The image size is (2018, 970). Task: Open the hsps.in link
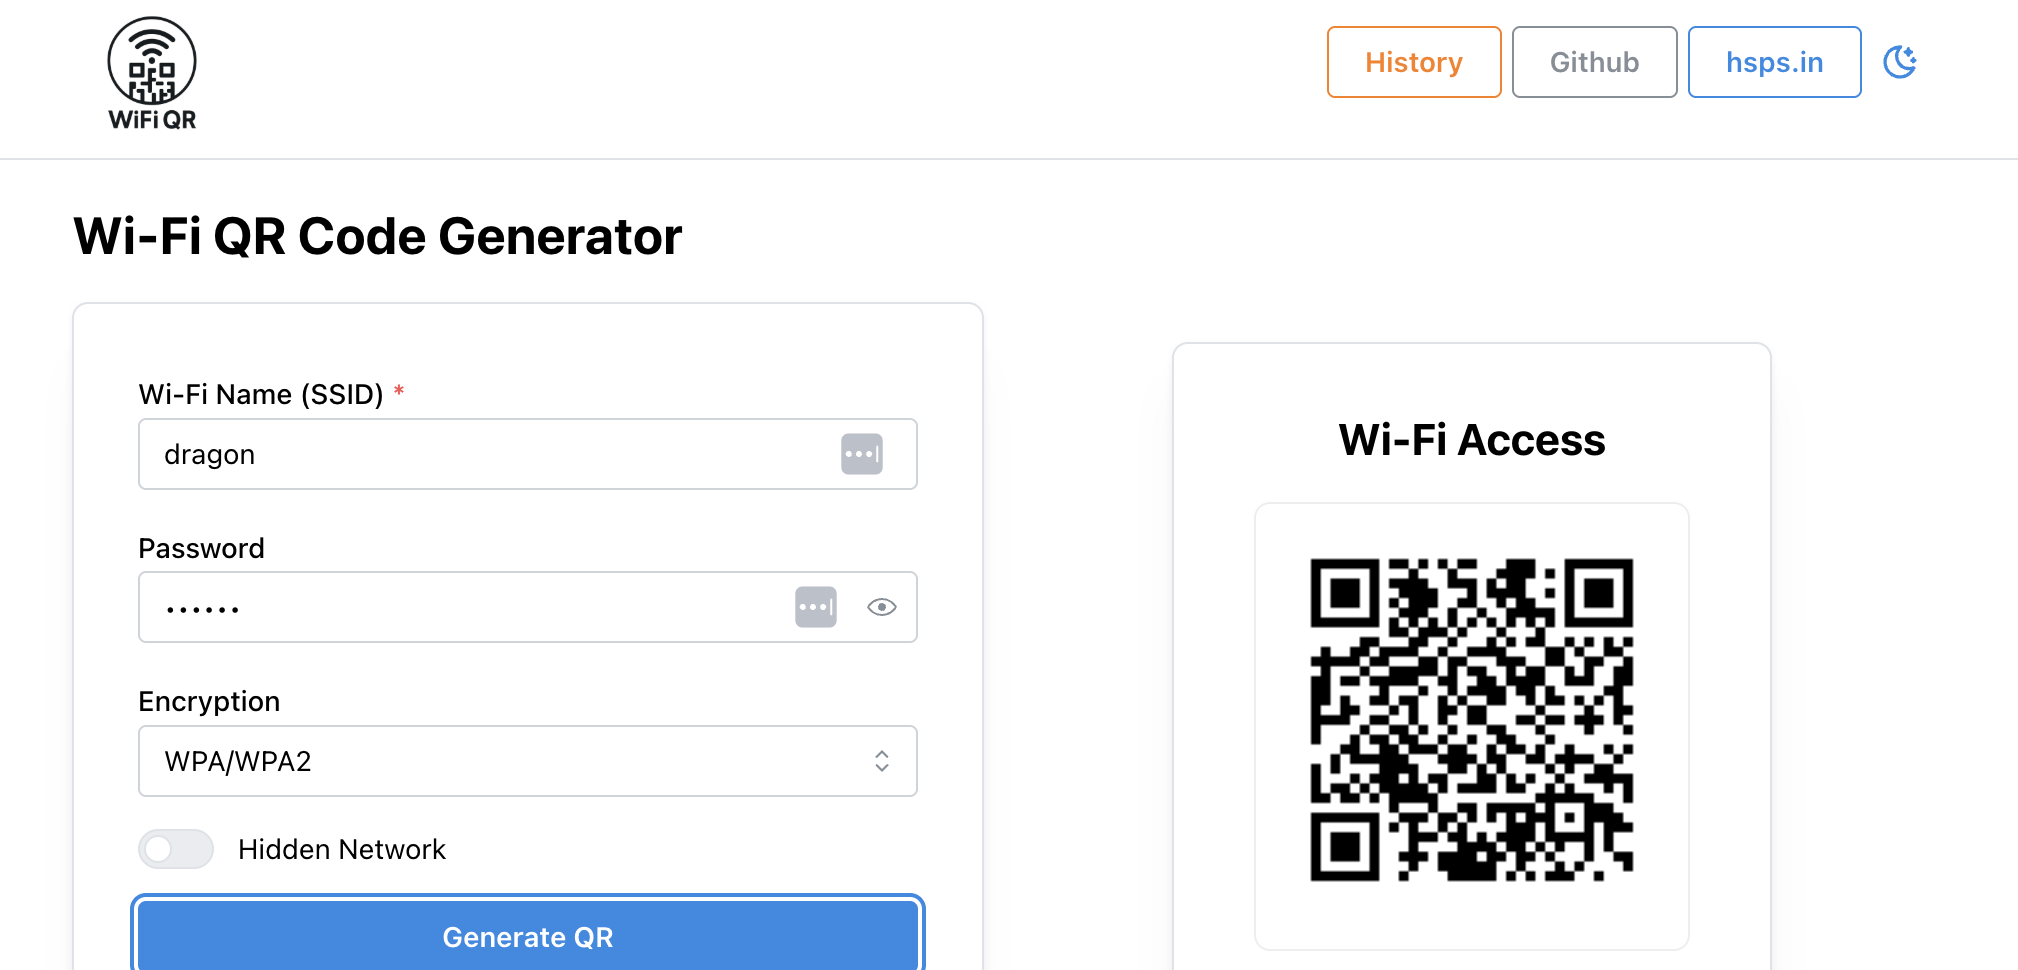pyautogui.click(x=1773, y=62)
